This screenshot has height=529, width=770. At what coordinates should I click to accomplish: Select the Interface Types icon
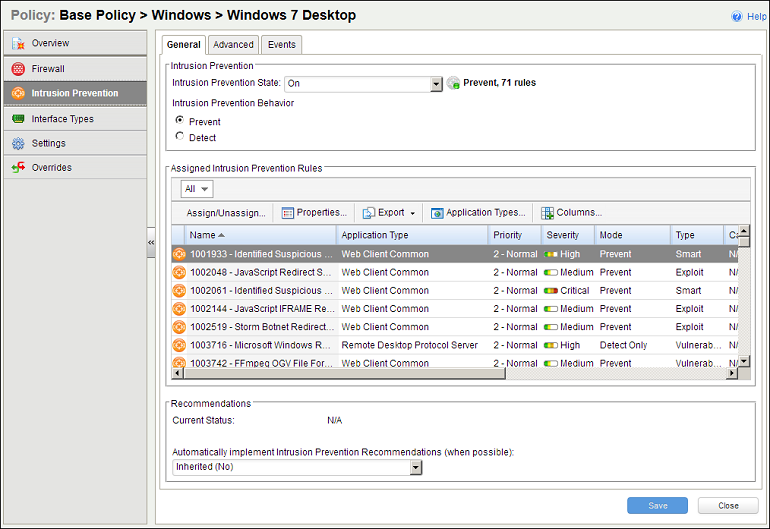coord(18,119)
